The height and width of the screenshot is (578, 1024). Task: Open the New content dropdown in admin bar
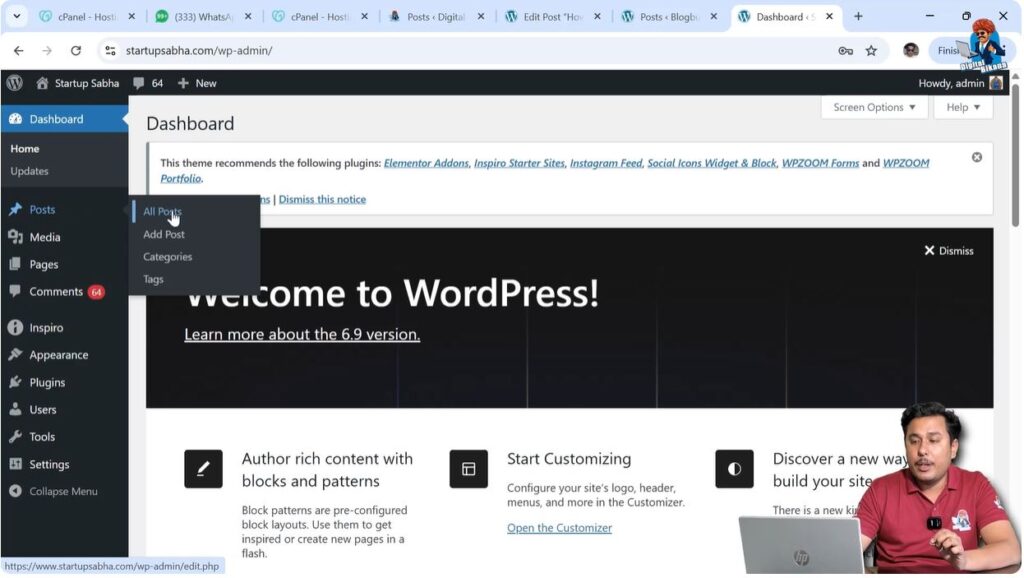pyautogui.click(x=197, y=83)
